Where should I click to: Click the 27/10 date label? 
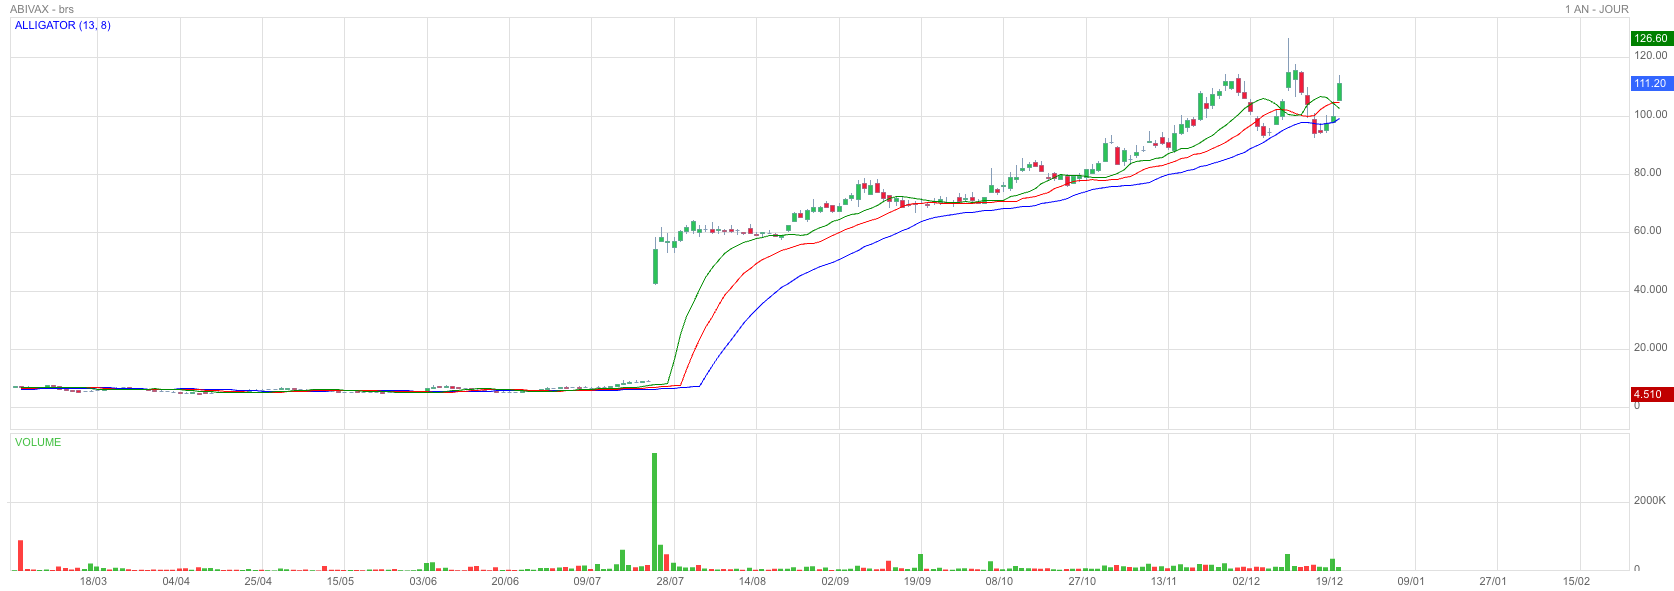coord(1082,581)
